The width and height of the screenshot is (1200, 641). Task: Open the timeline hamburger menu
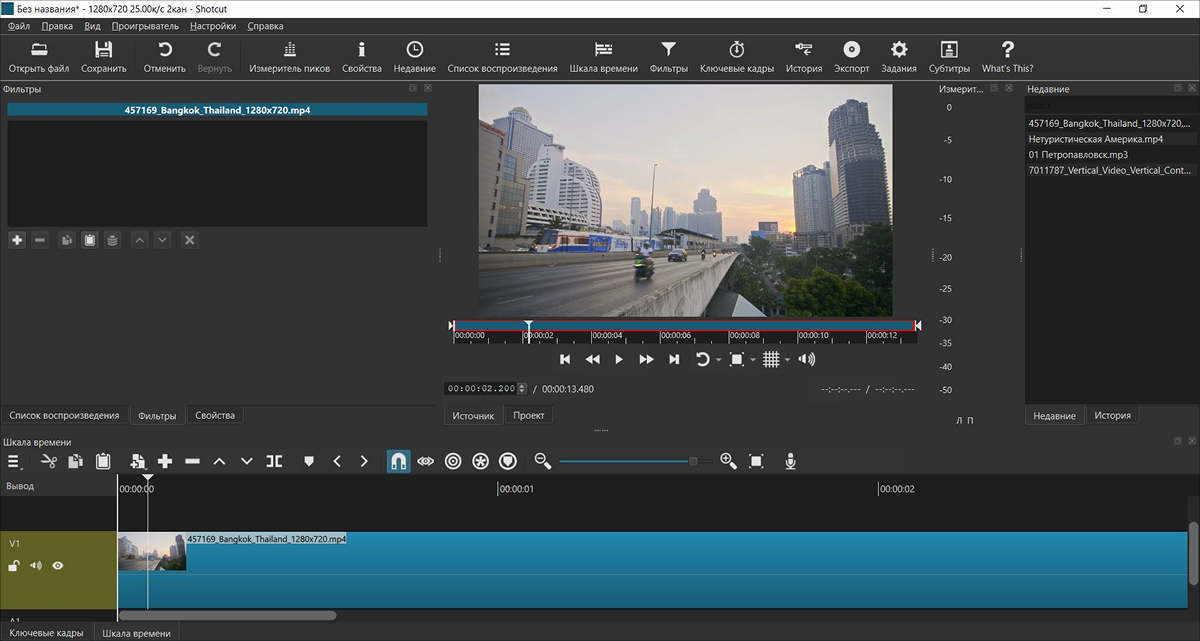tap(15, 461)
